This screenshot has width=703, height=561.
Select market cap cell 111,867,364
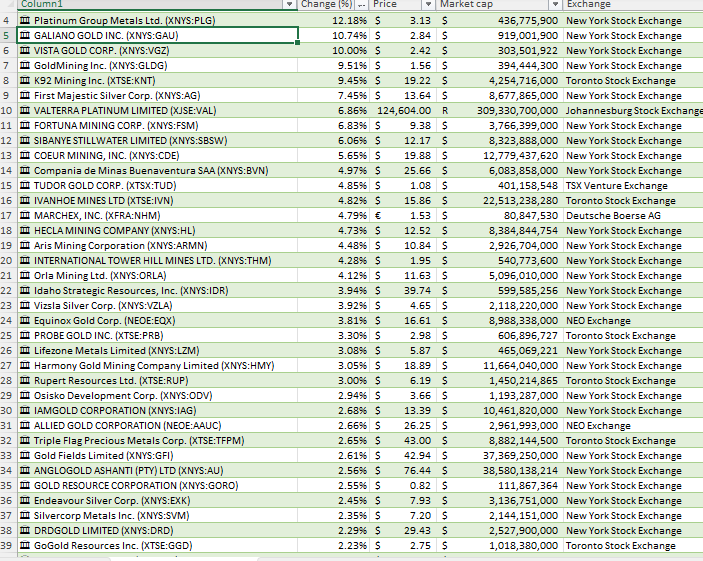tap(499, 486)
